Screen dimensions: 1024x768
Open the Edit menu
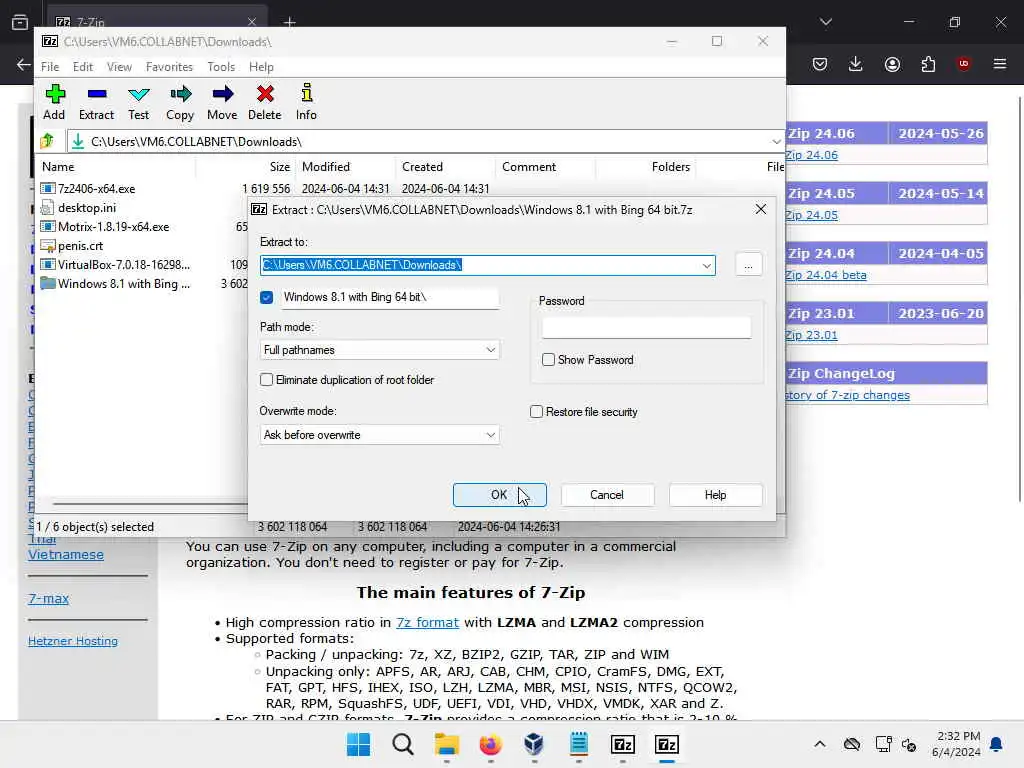pyautogui.click(x=82, y=67)
